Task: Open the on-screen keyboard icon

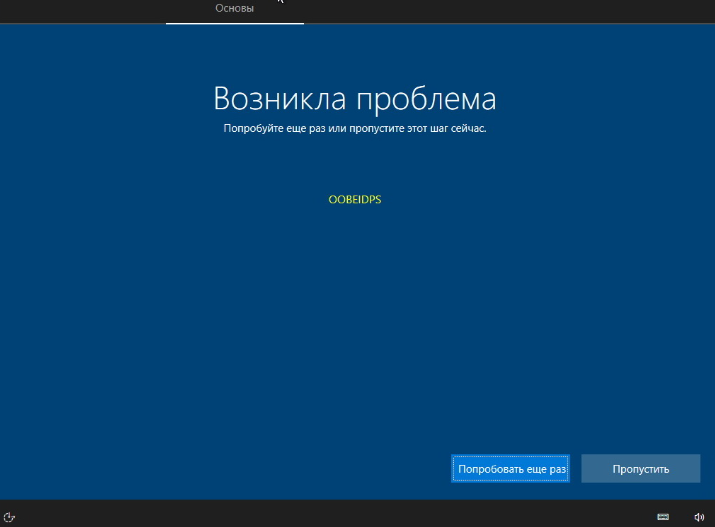Action: click(663, 517)
